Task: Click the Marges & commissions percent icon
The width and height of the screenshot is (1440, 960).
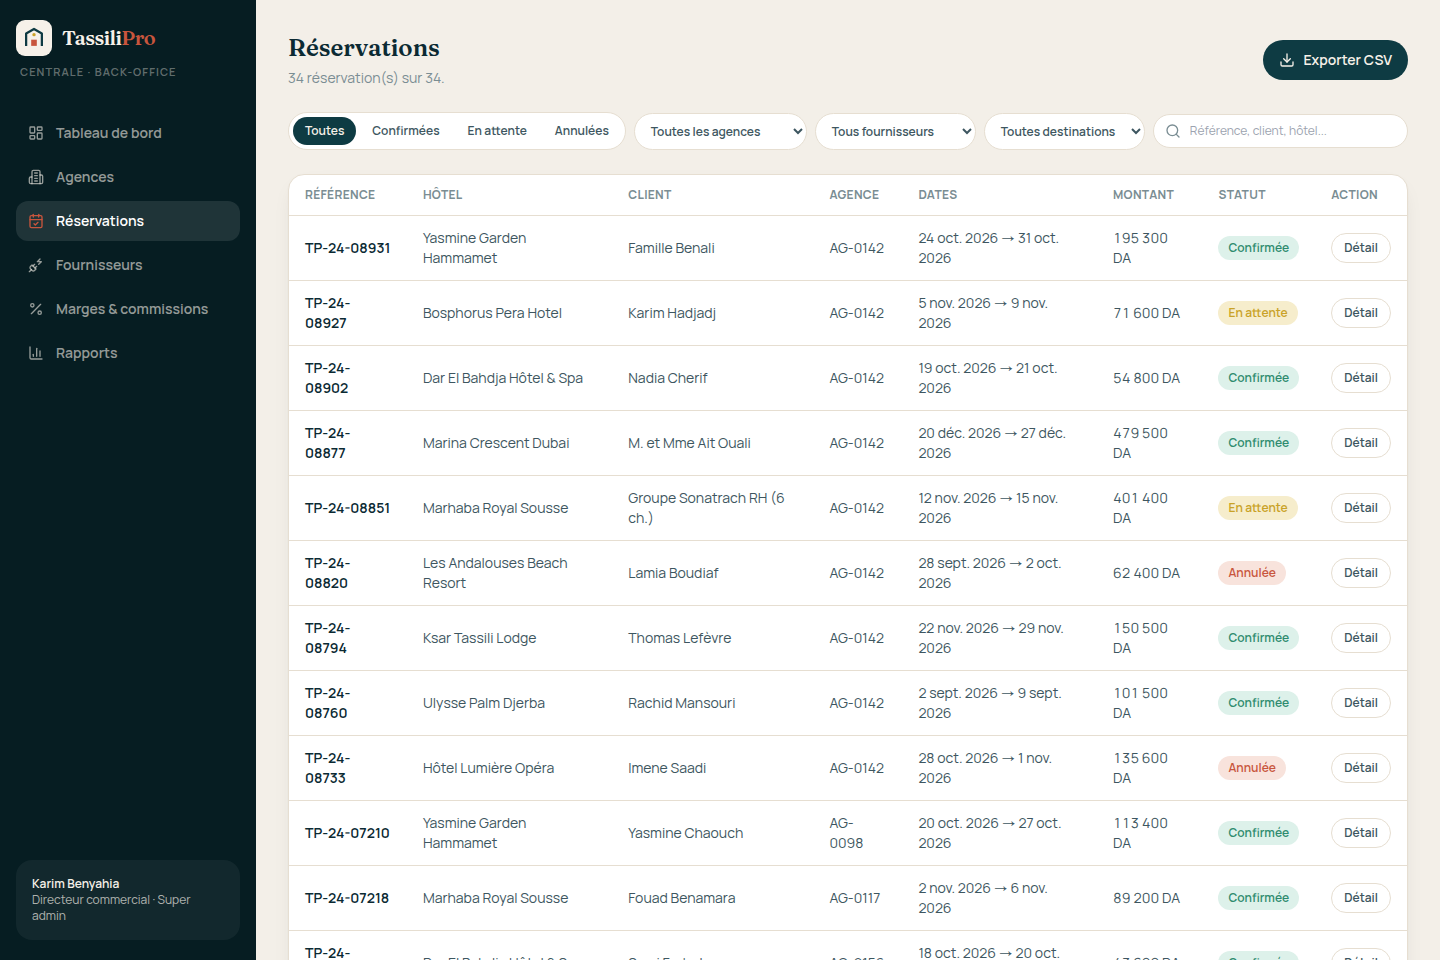Action: pos(36,309)
